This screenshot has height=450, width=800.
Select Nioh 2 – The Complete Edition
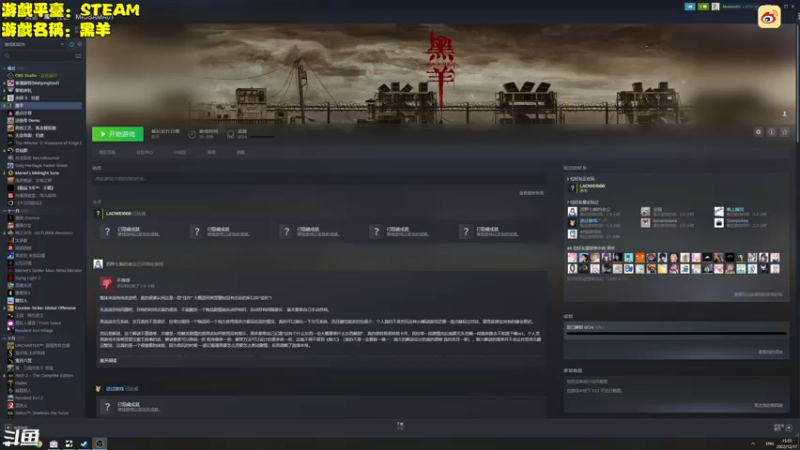coord(44,376)
